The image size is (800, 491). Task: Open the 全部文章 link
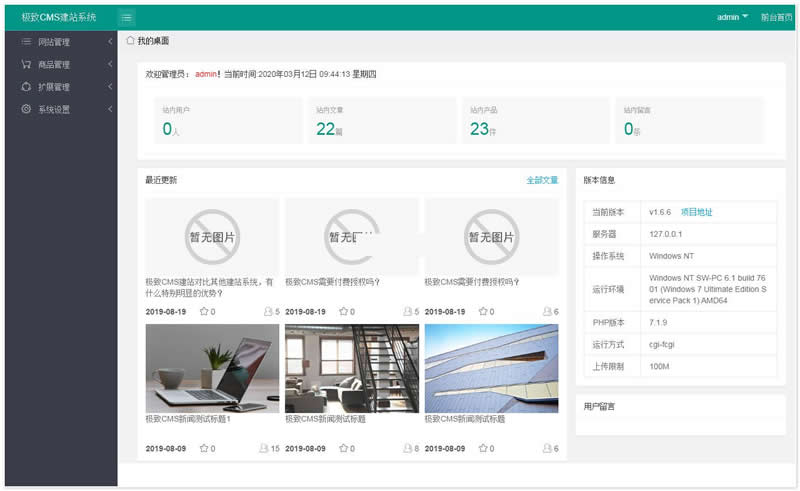point(542,180)
